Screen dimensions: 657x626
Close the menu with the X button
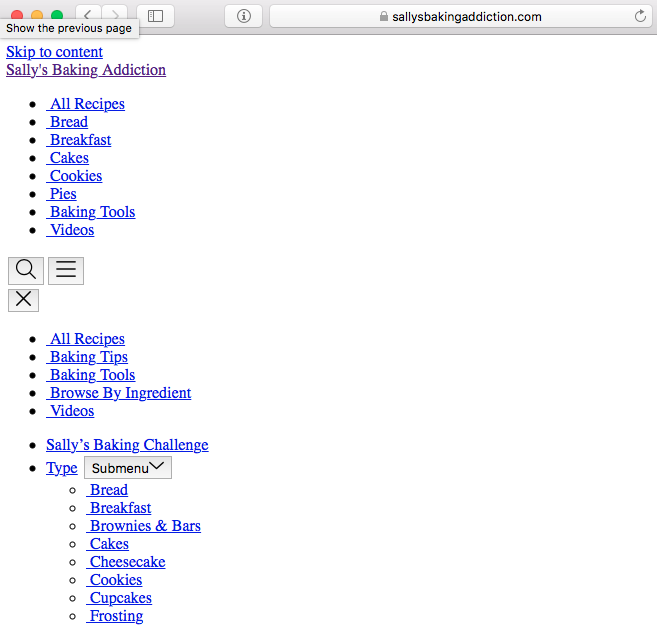(23, 300)
